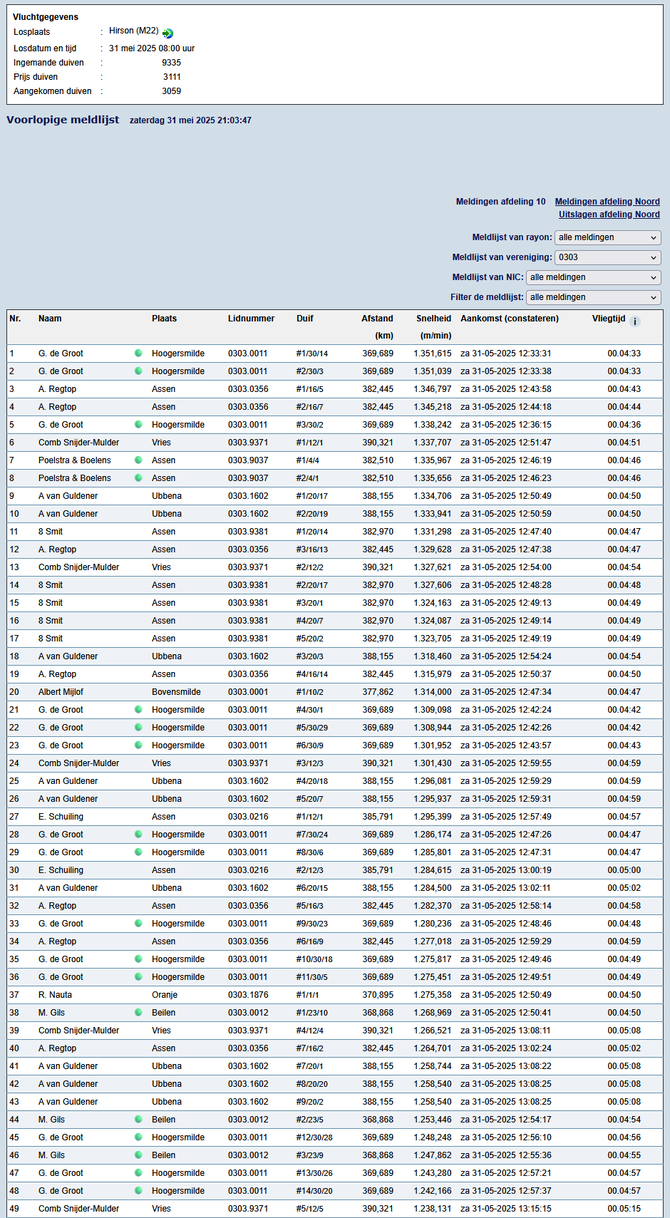The image size is (670, 1218).
Task: Click green dot in row 46 M. Gils
Action: click(x=138, y=1155)
